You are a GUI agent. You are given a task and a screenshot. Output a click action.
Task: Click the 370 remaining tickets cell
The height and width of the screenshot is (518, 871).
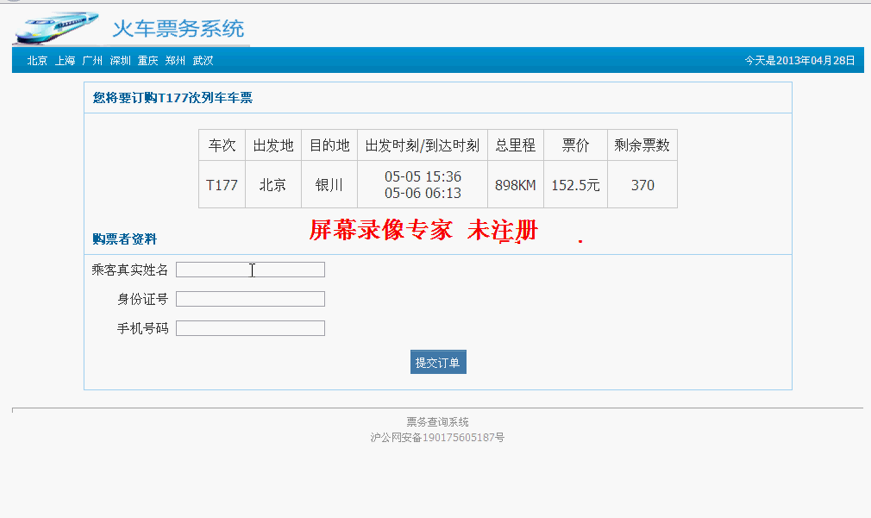pos(643,185)
